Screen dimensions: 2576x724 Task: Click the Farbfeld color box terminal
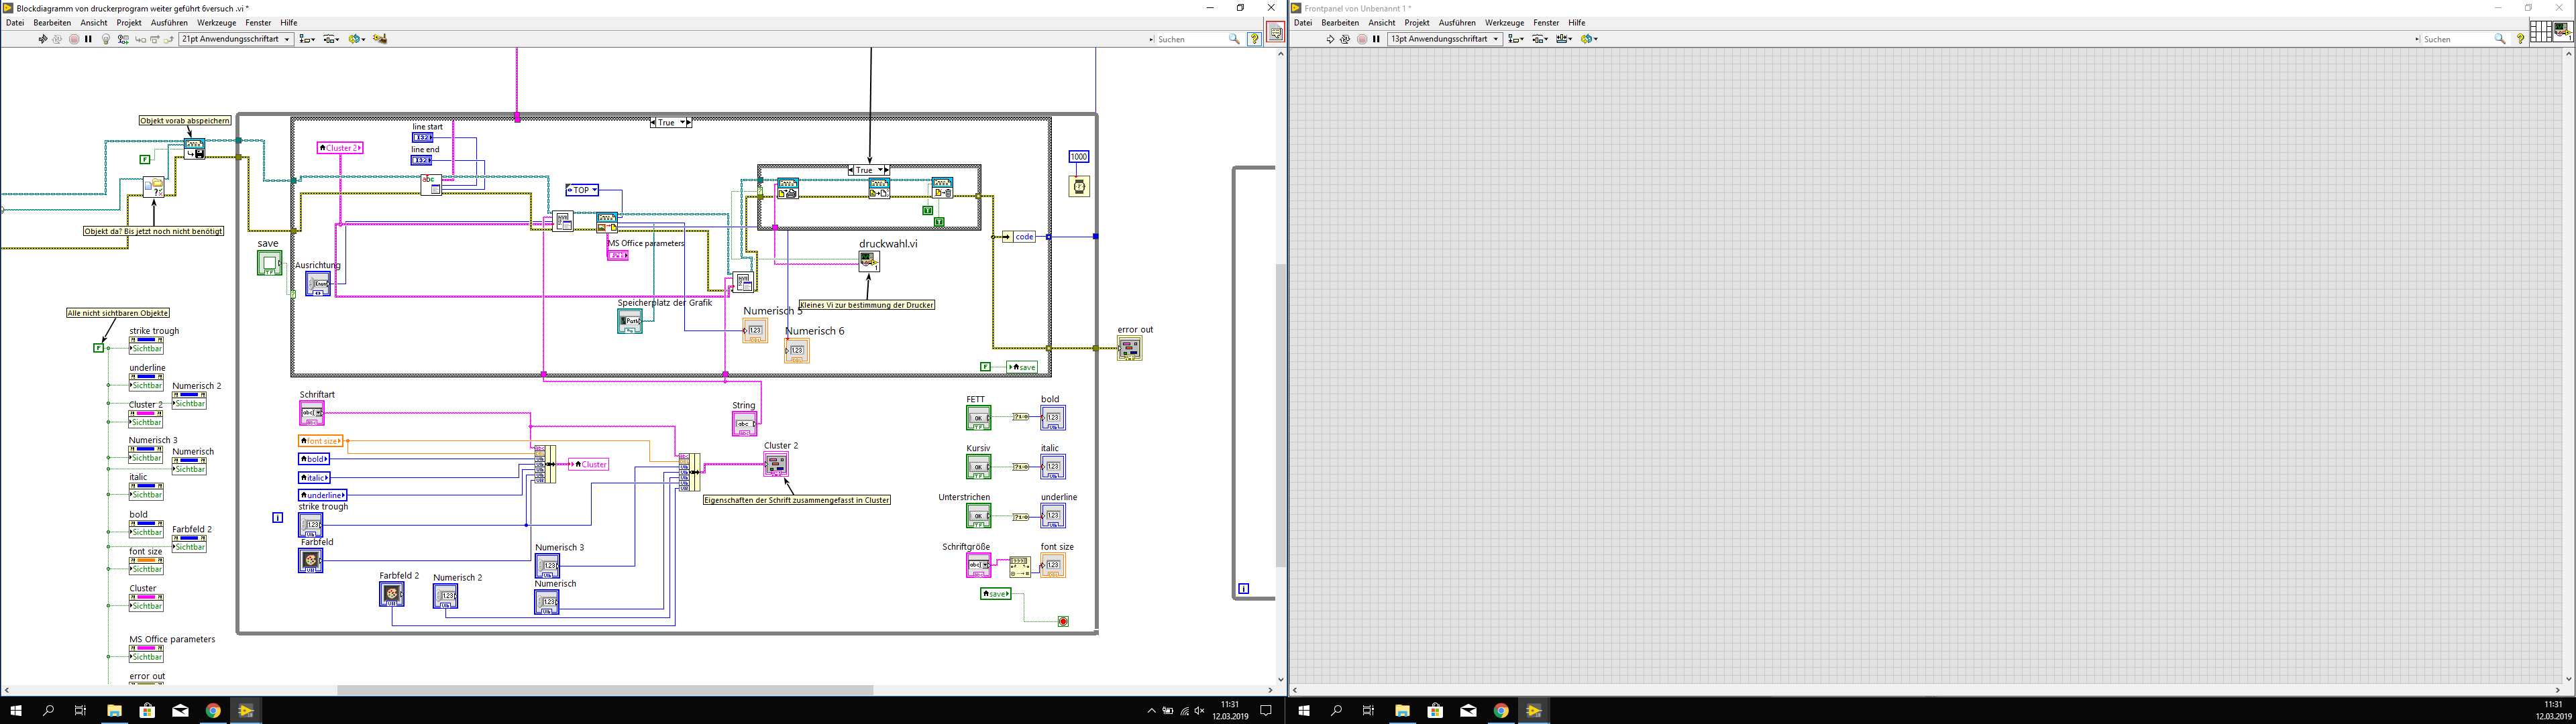310,561
